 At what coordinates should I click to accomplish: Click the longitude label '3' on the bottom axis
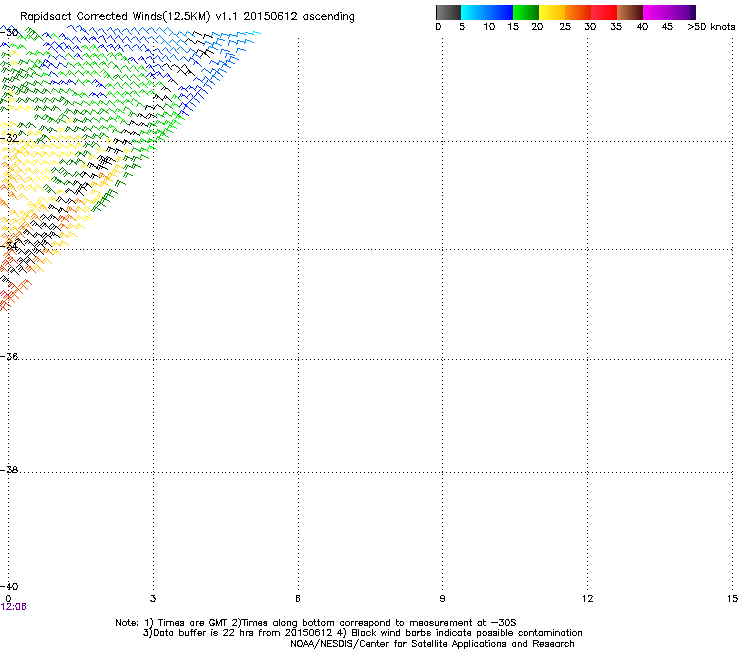click(x=153, y=599)
